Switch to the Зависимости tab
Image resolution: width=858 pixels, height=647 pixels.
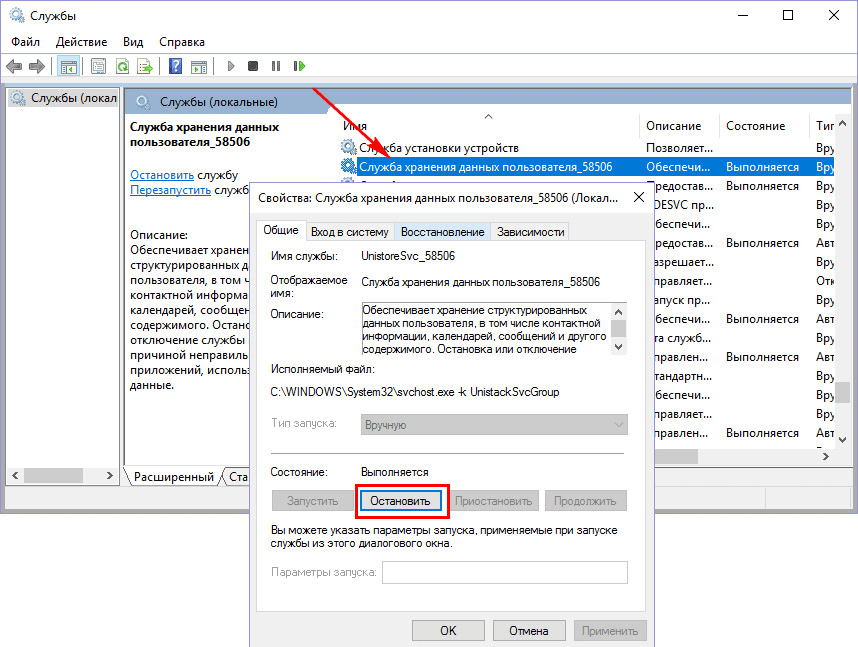pos(530,231)
